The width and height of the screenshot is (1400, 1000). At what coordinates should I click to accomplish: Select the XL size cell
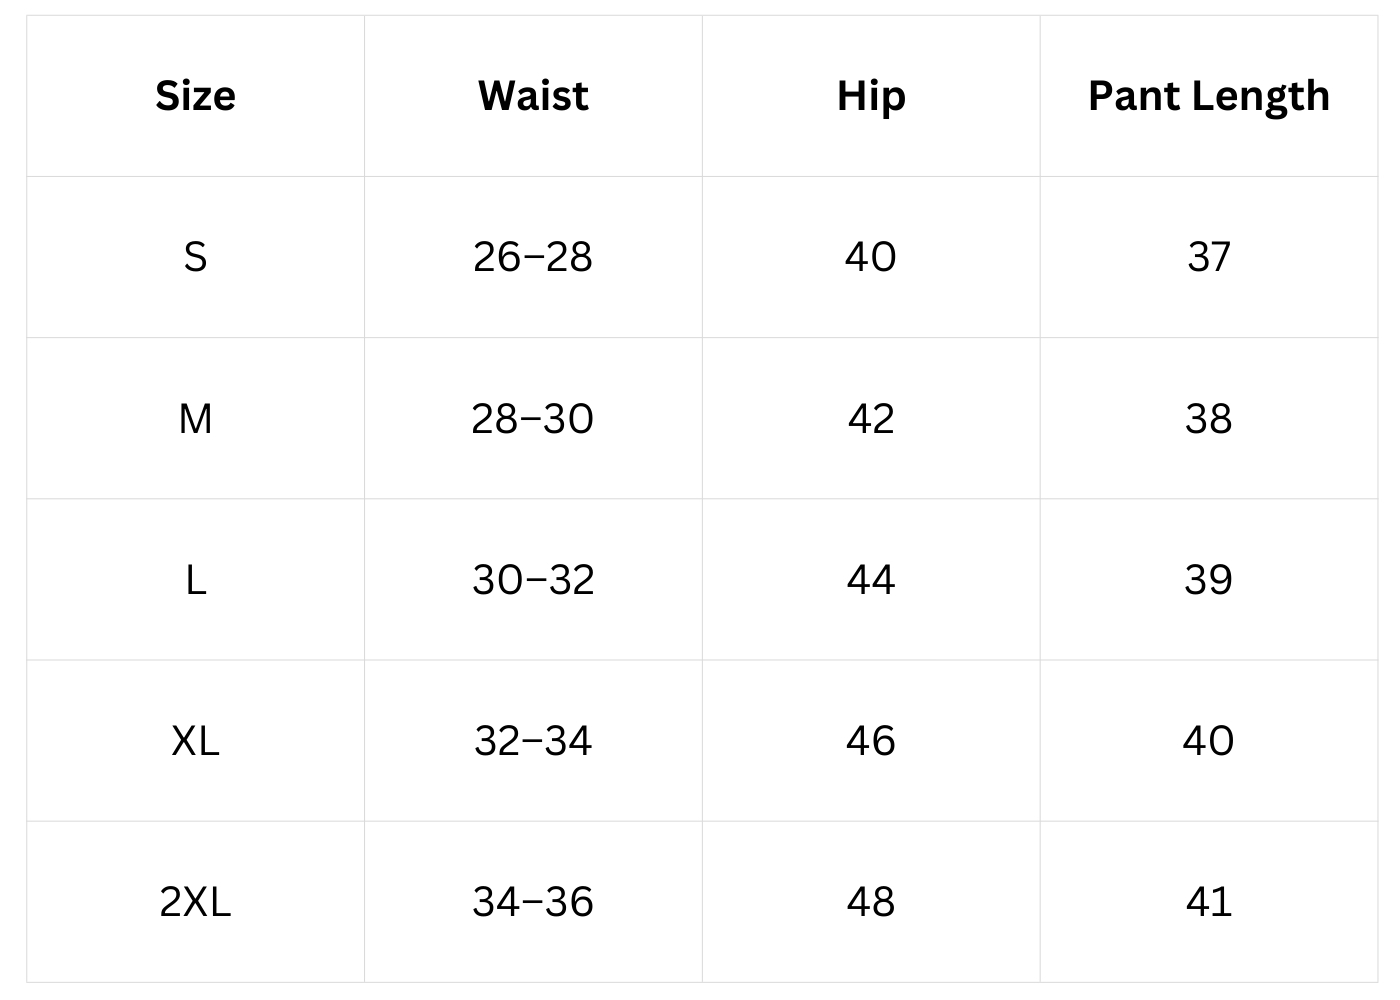click(x=195, y=741)
